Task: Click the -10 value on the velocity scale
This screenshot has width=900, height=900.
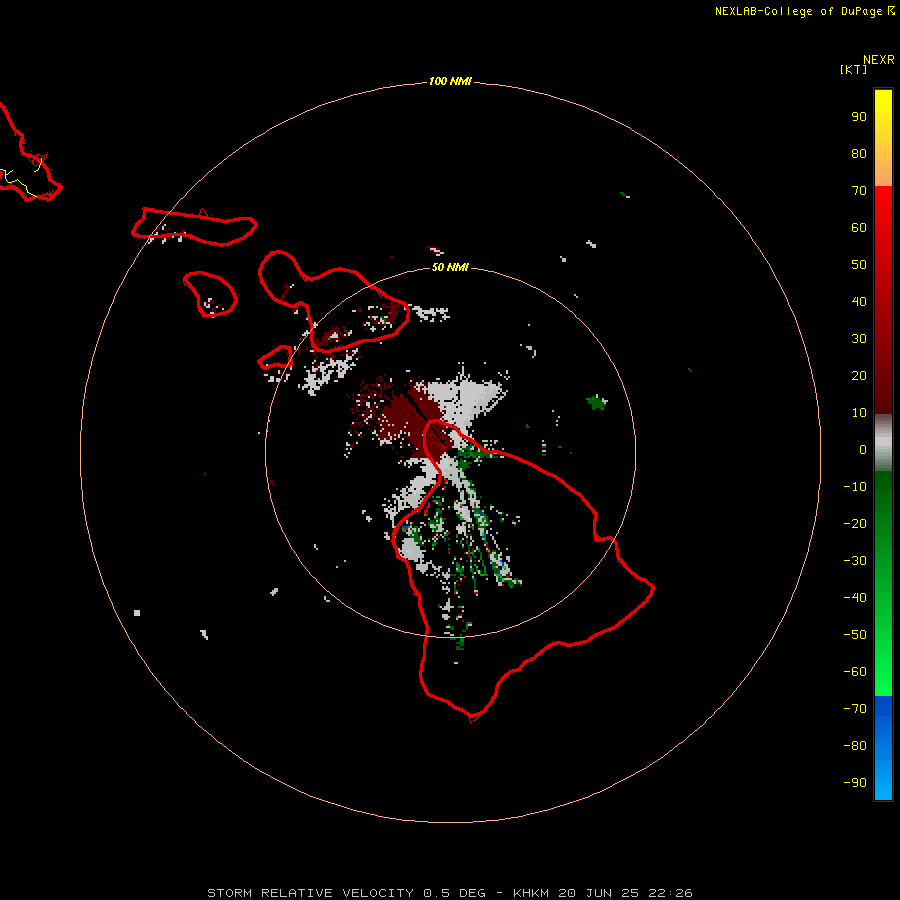Action: (855, 487)
